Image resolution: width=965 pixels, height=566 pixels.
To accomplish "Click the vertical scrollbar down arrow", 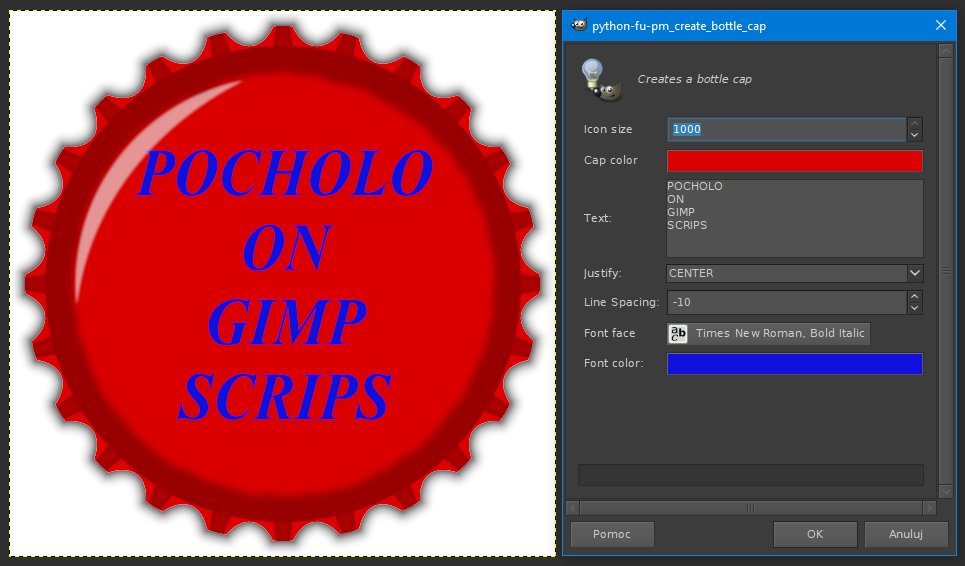I will coord(946,490).
